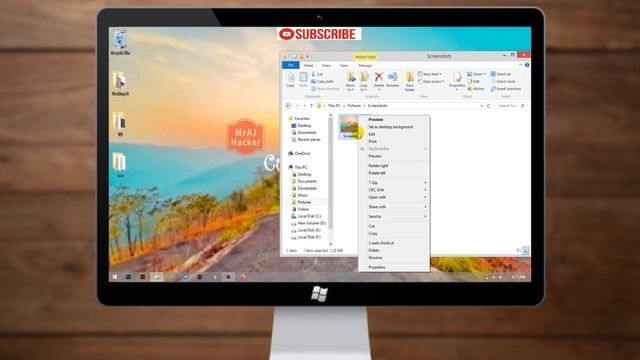Click History in the ribbon Open group

coord(476,89)
